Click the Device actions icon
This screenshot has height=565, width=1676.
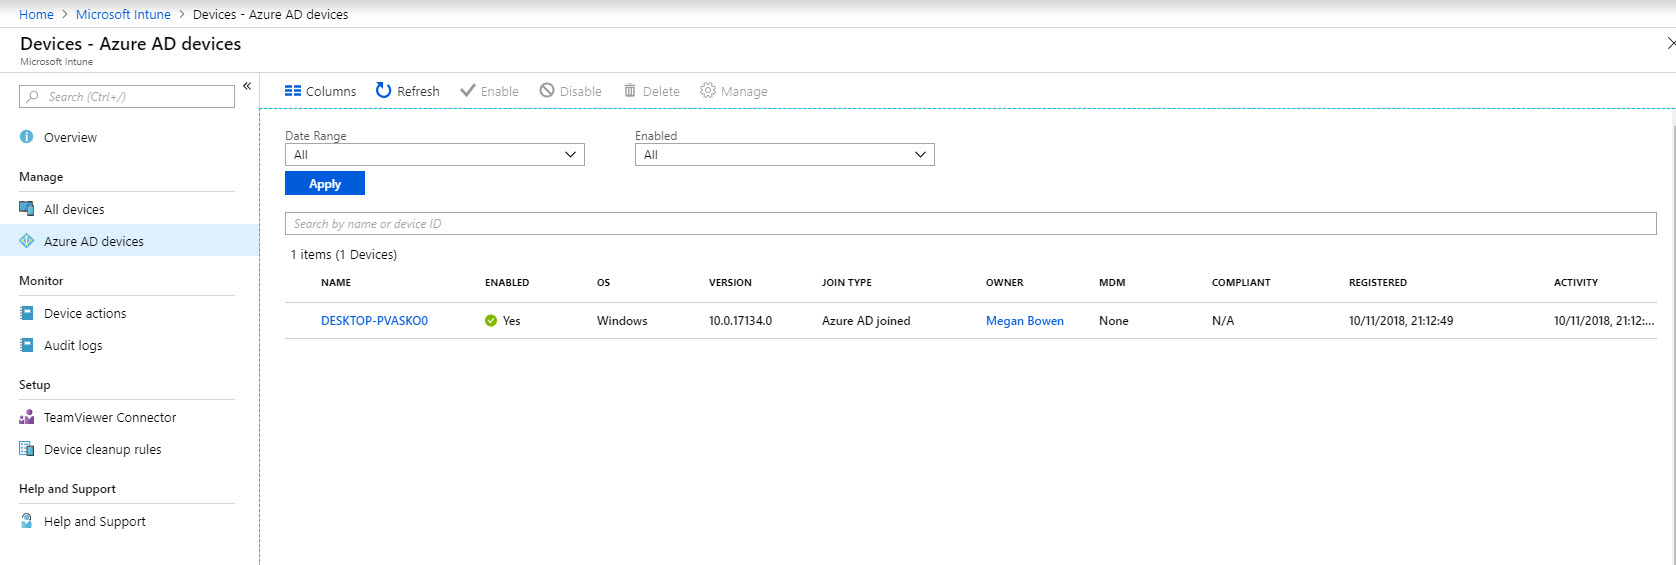27,313
